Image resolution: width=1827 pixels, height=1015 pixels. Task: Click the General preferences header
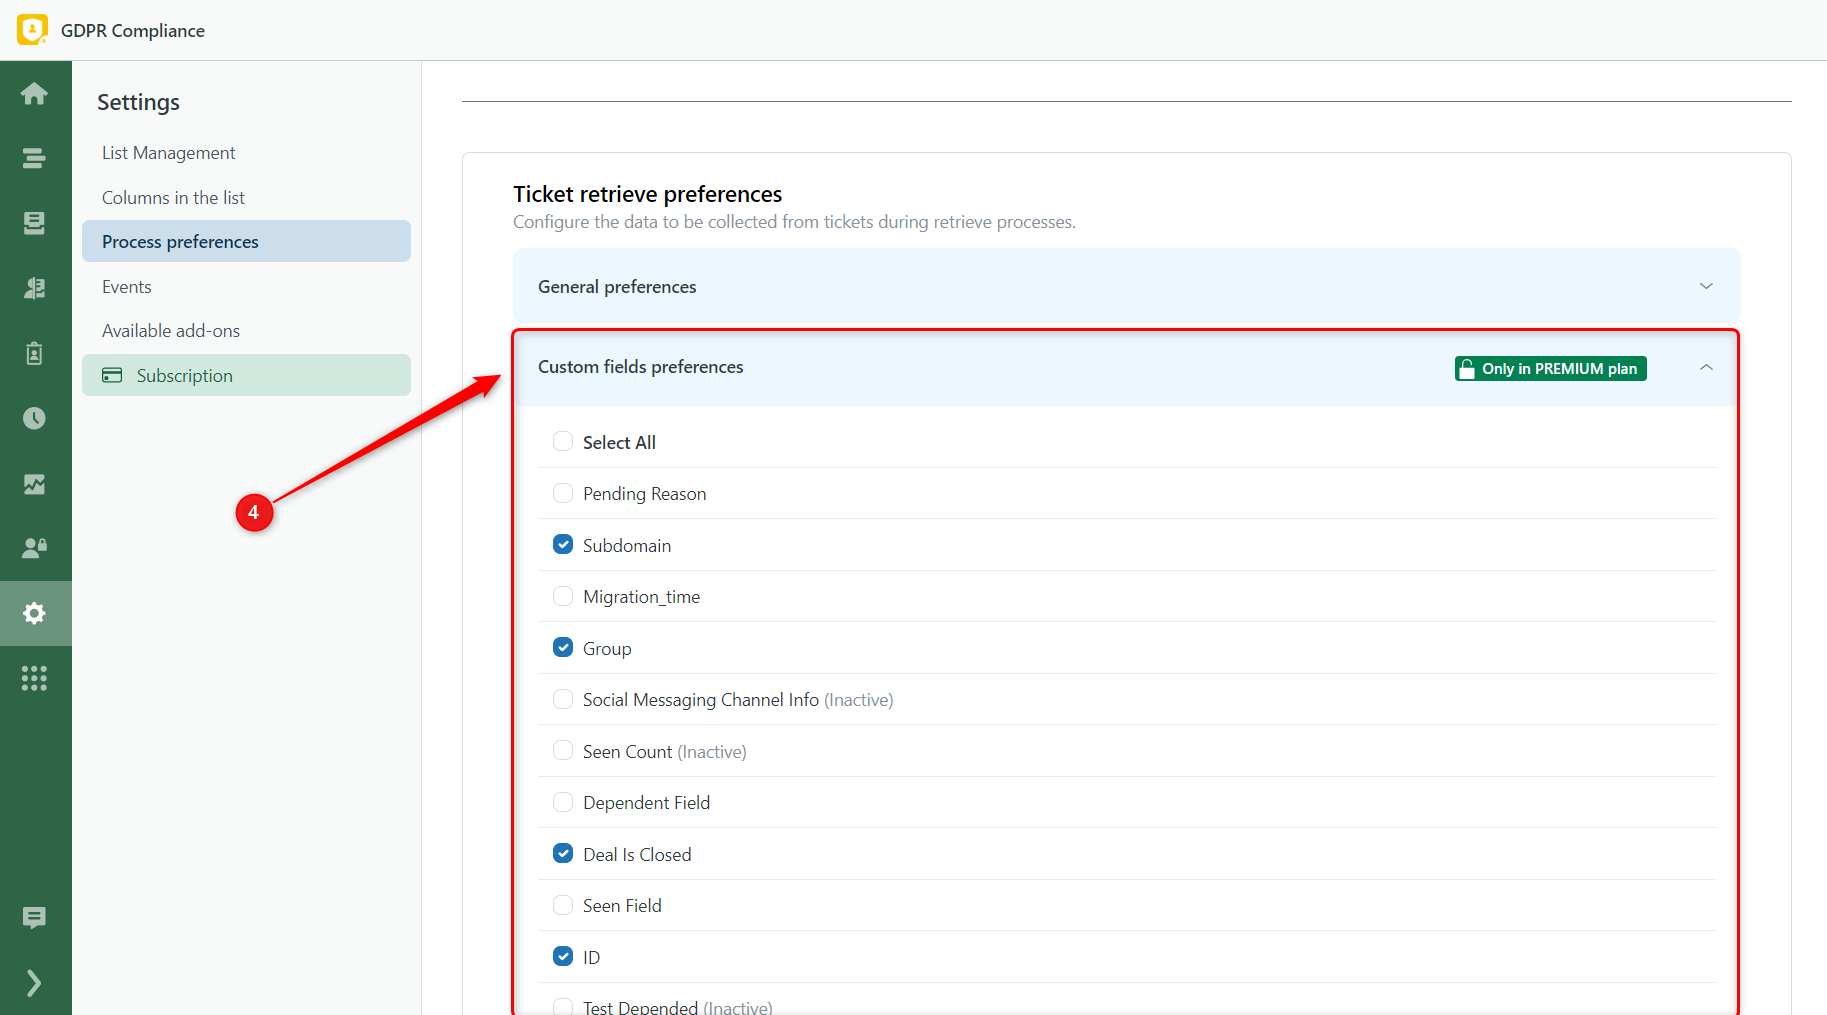coord(1126,287)
